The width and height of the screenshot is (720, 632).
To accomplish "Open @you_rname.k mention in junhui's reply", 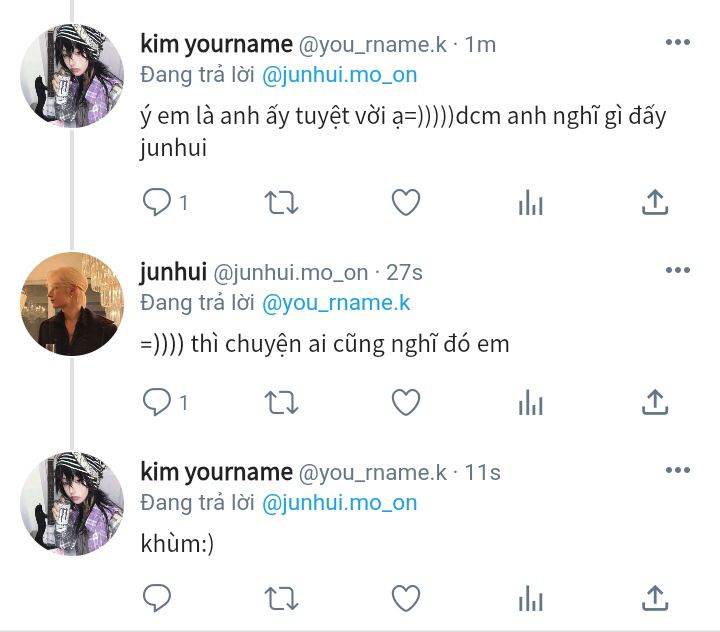I will tap(336, 303).
